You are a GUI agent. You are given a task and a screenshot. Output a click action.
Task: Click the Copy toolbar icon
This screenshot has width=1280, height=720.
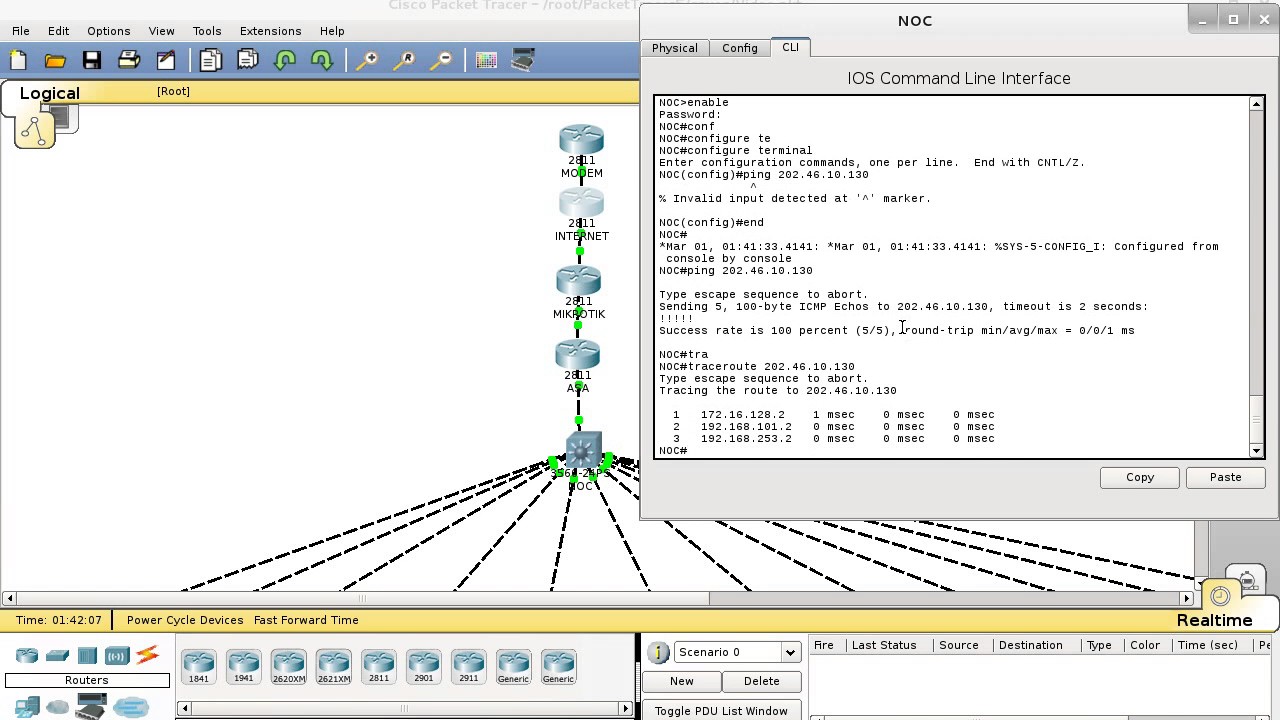(210, 61)
